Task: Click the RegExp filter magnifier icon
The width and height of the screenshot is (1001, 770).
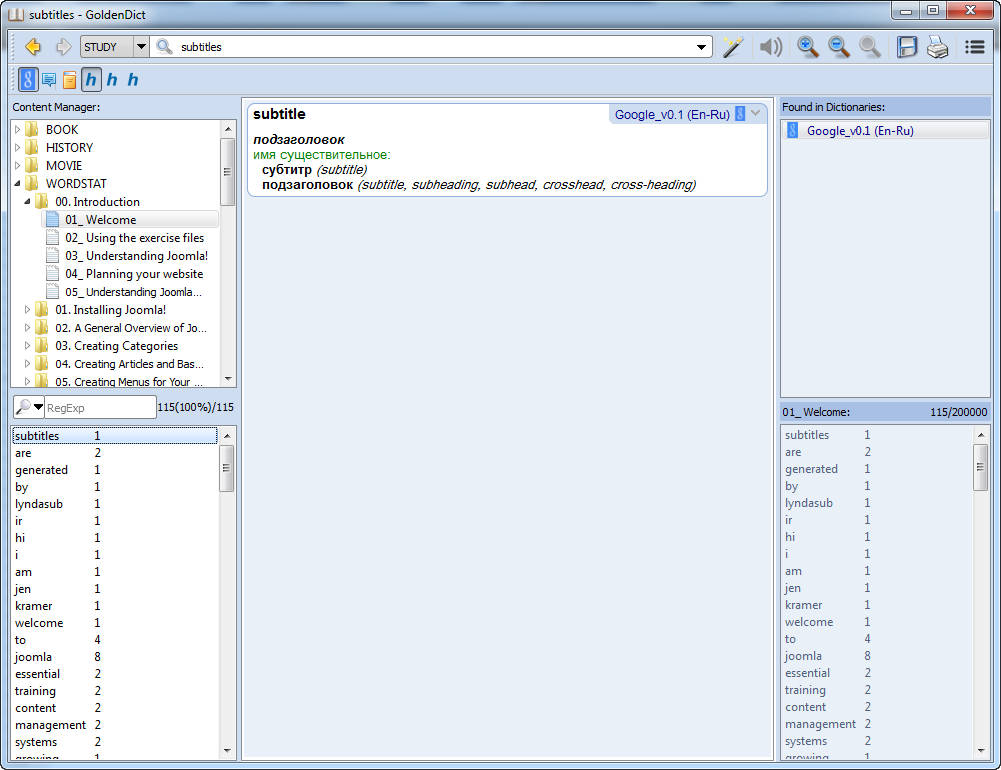Action: (x=23, y=407)
